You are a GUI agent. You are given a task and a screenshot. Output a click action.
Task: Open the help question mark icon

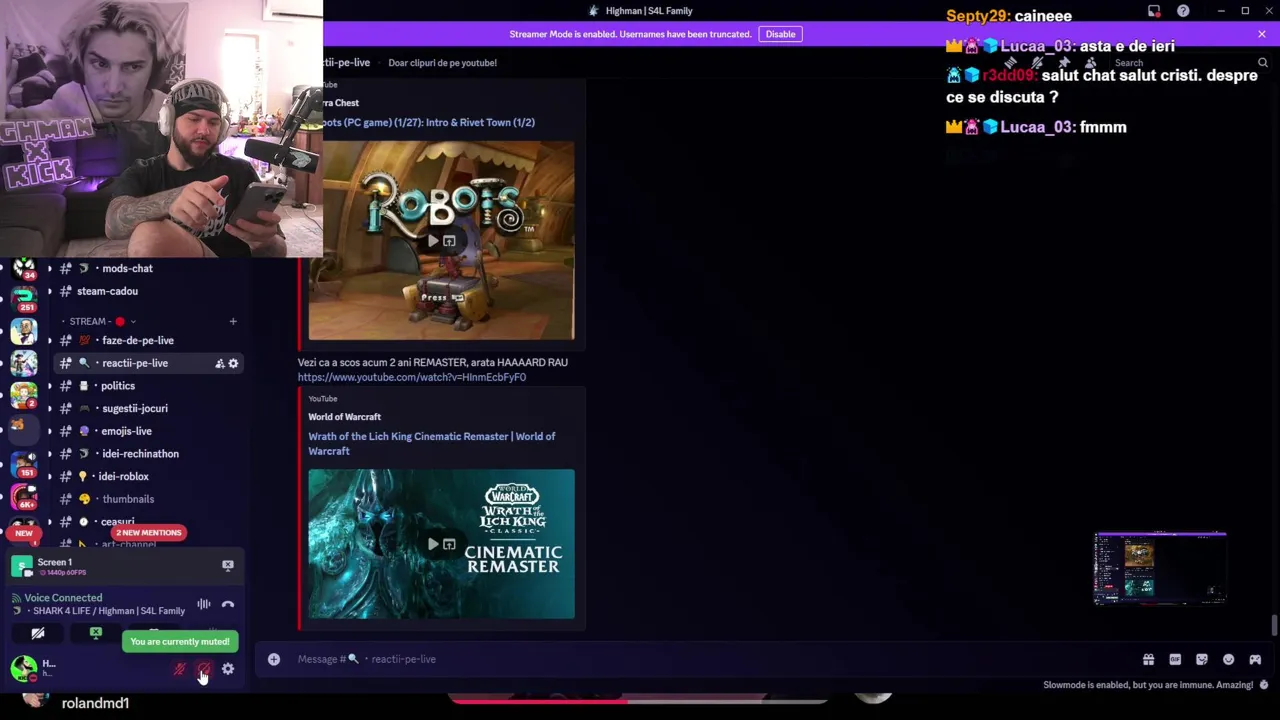1183,11
